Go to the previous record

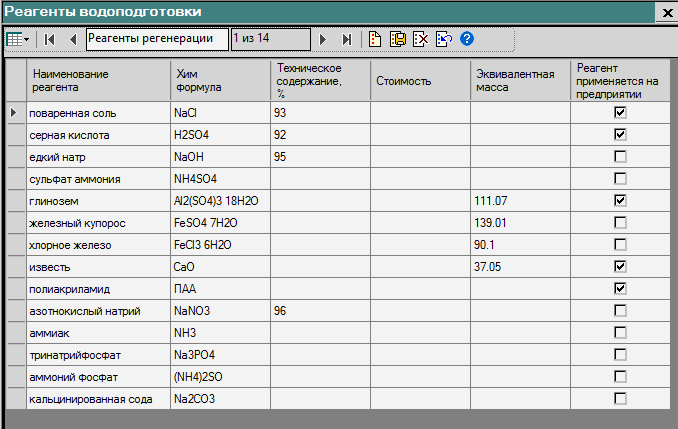click(x=73, y=39)
